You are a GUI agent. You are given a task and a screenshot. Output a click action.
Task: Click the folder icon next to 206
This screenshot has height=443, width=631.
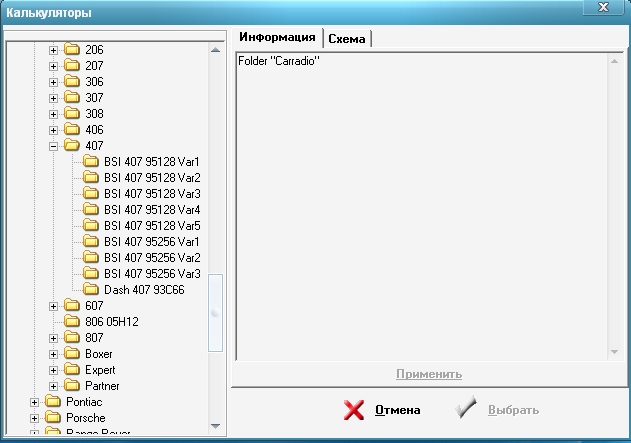[x=72, y=49]
